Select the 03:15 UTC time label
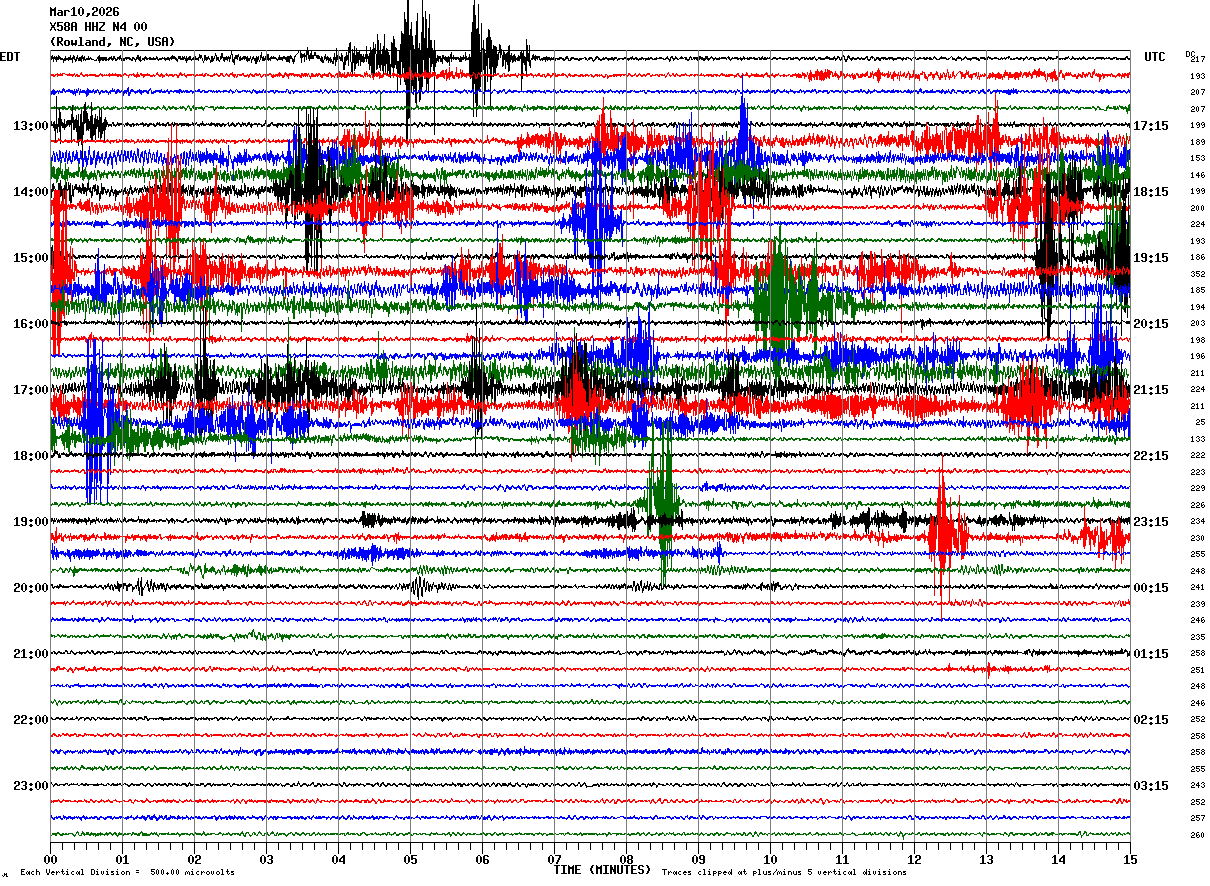 coord(1151,786)
